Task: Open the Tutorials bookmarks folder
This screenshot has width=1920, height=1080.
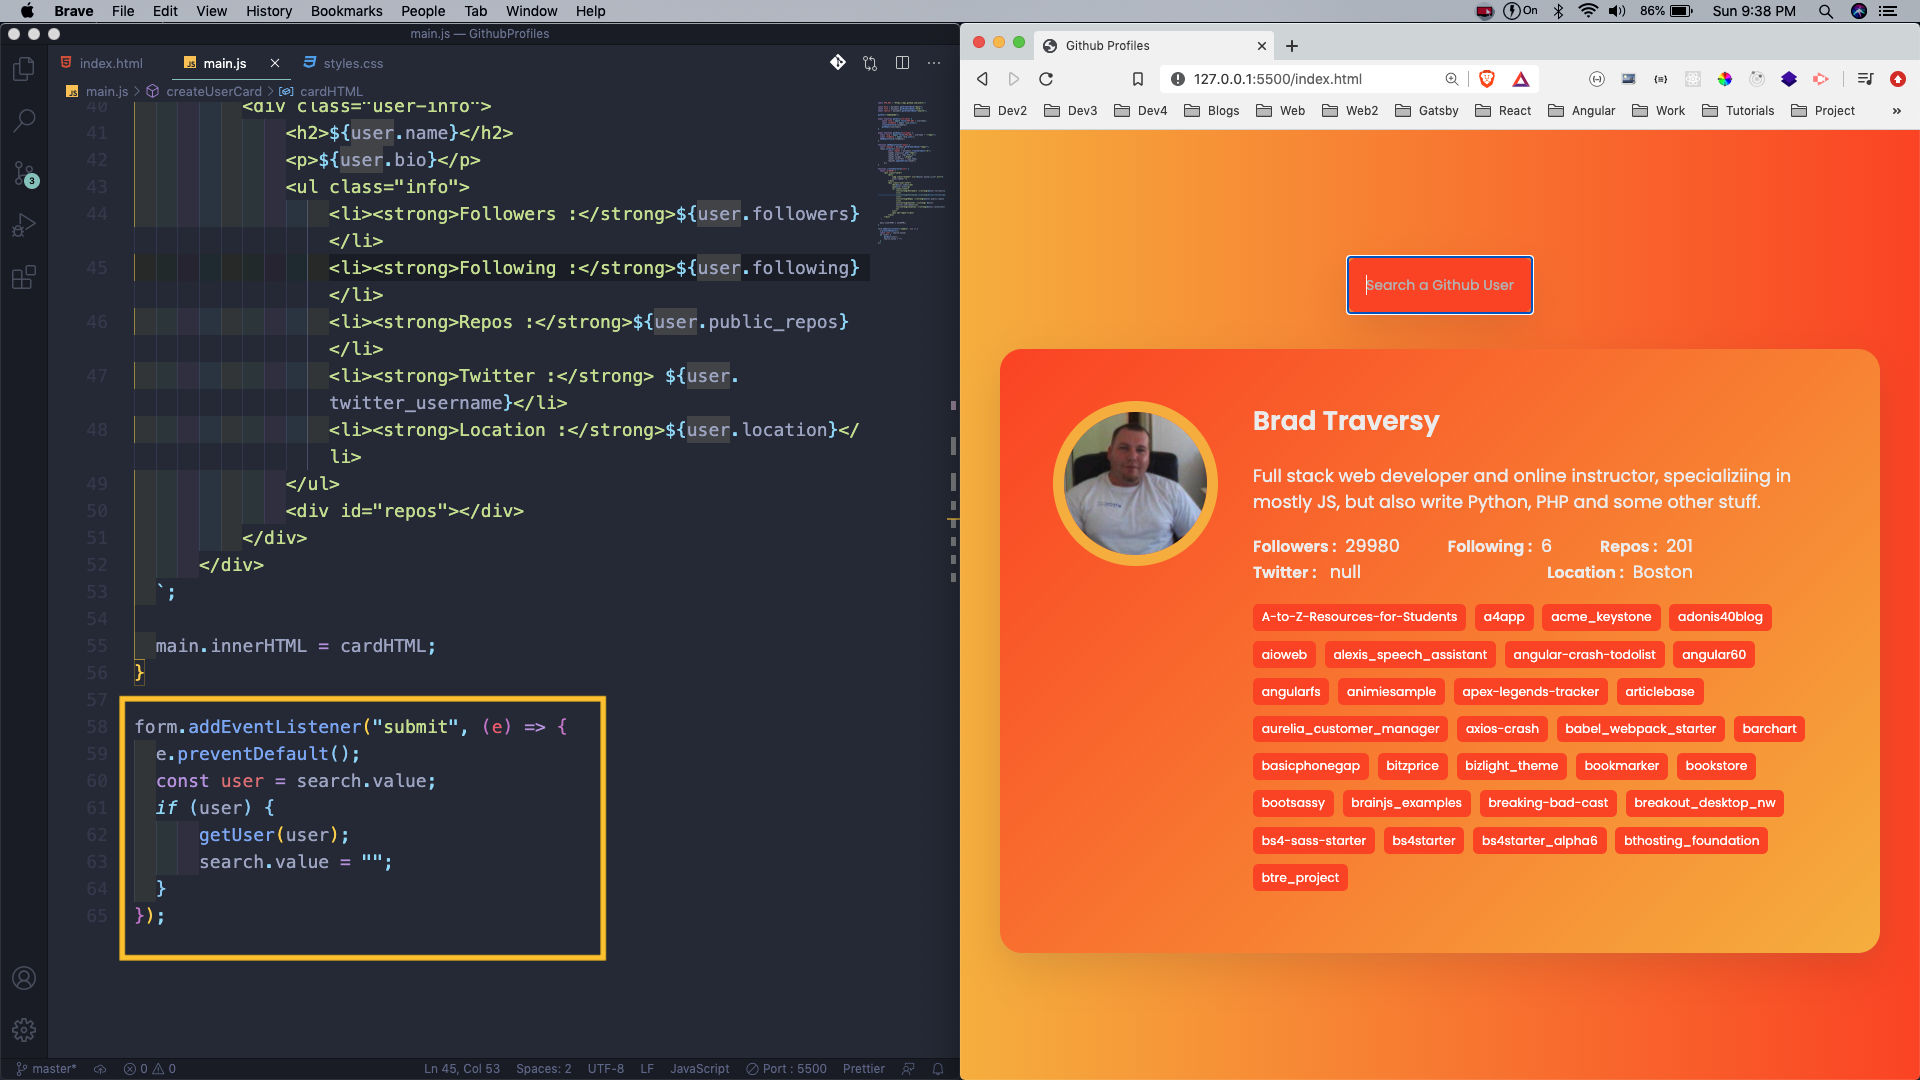Action: 1738,111
